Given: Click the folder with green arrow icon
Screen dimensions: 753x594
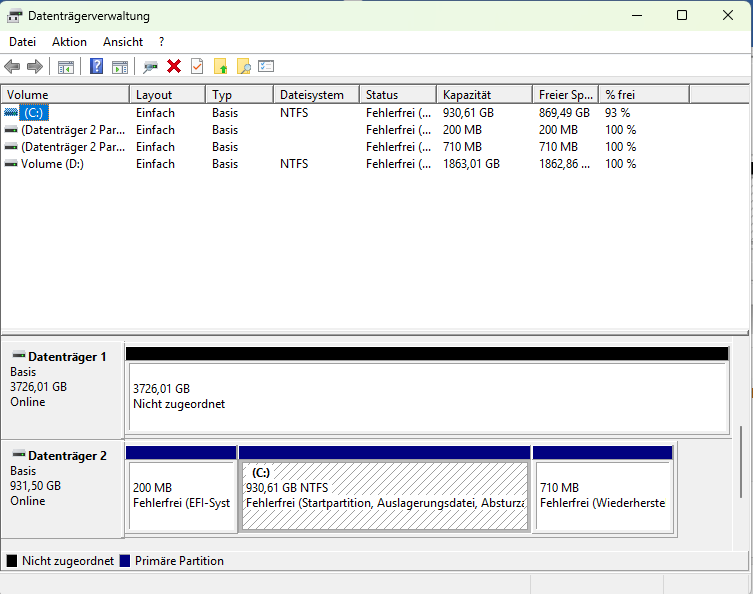Looking at the screenshot, I should (x=220, y=66).
